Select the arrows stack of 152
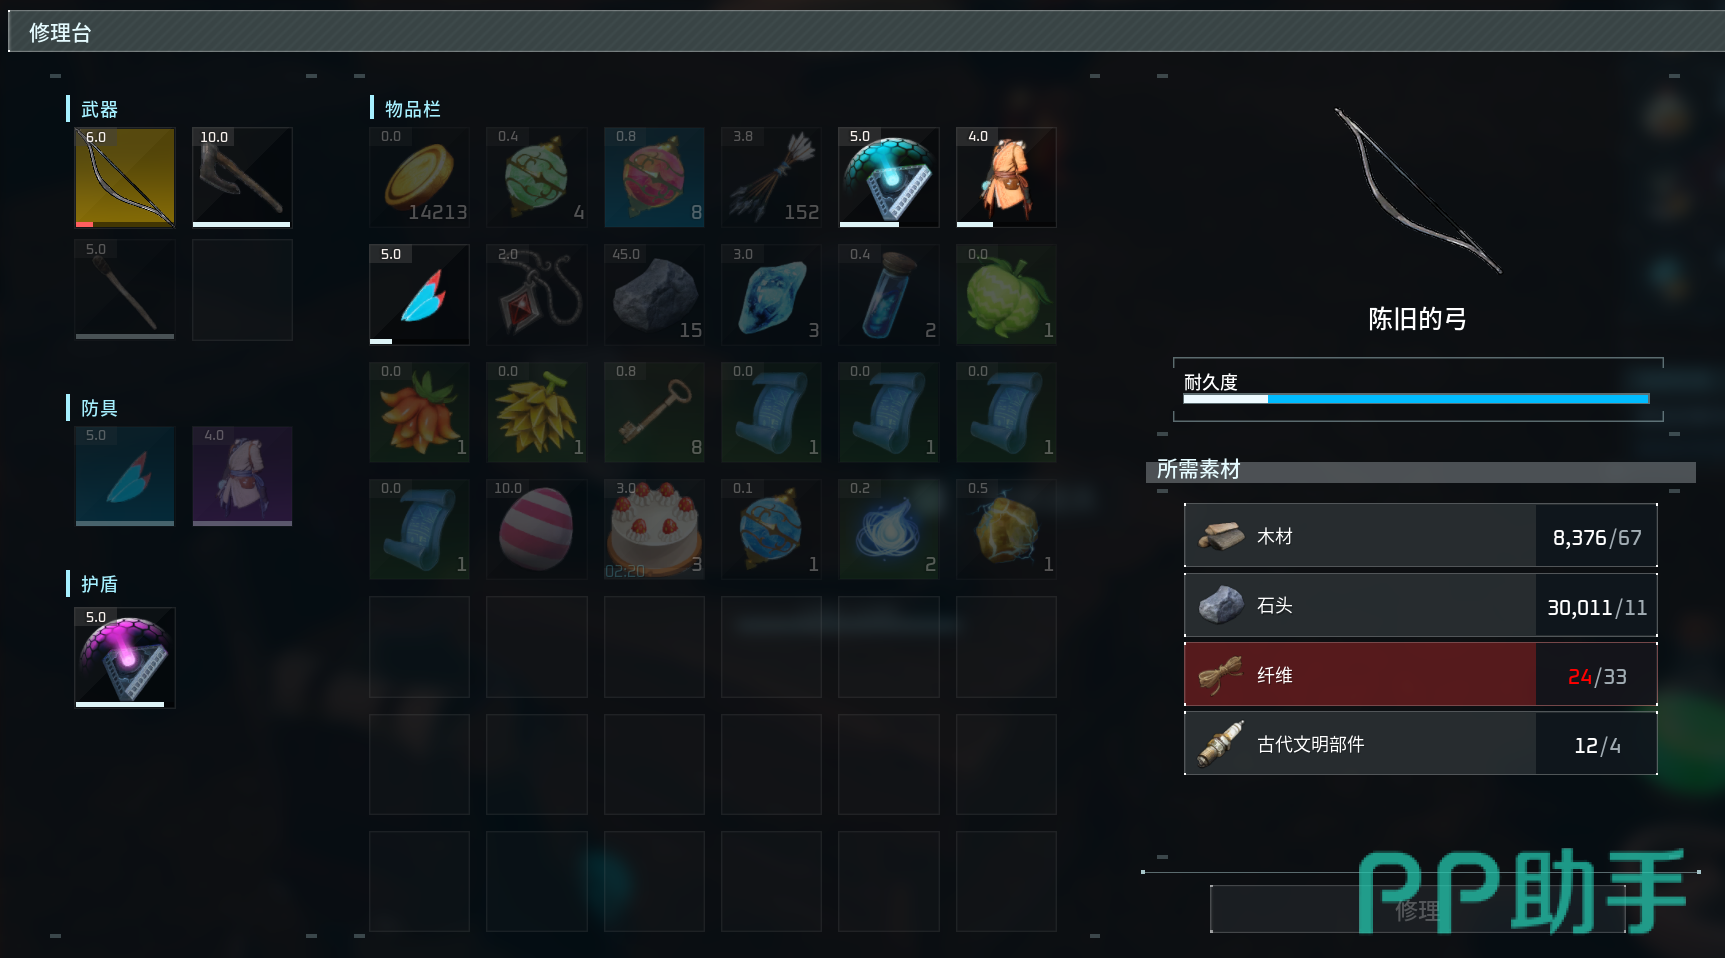Screen dimensions: 1725x958 771,177
